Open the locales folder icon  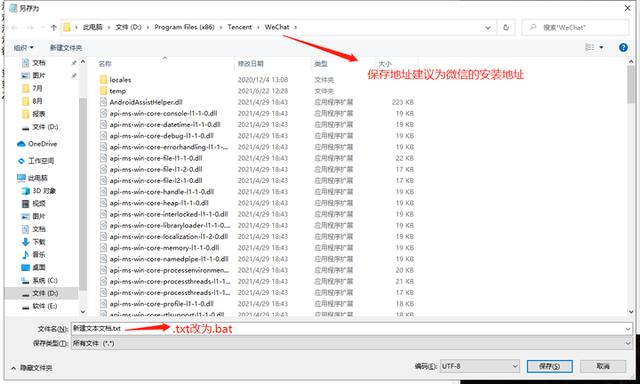tap(104, 80)
